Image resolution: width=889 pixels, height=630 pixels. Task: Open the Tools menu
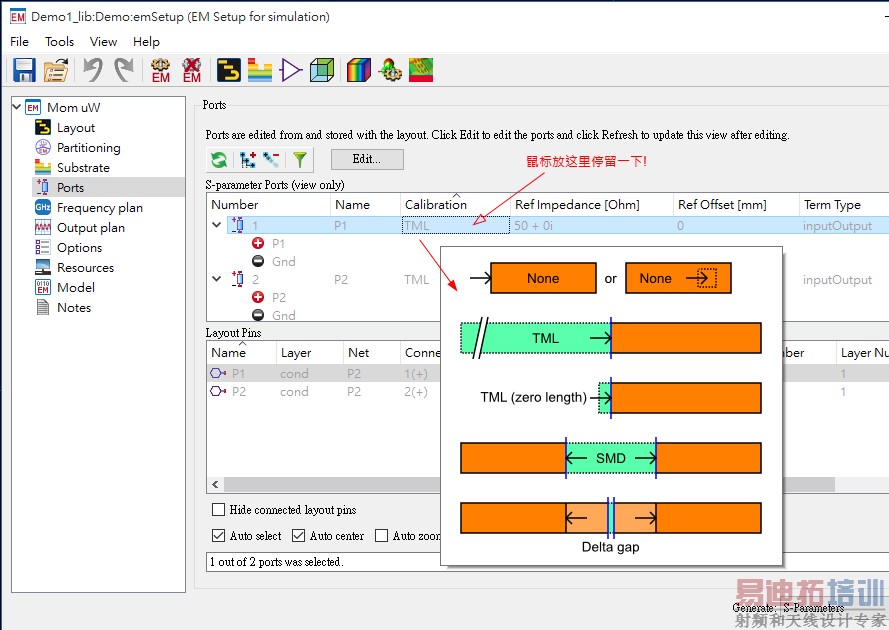point(60,41)
